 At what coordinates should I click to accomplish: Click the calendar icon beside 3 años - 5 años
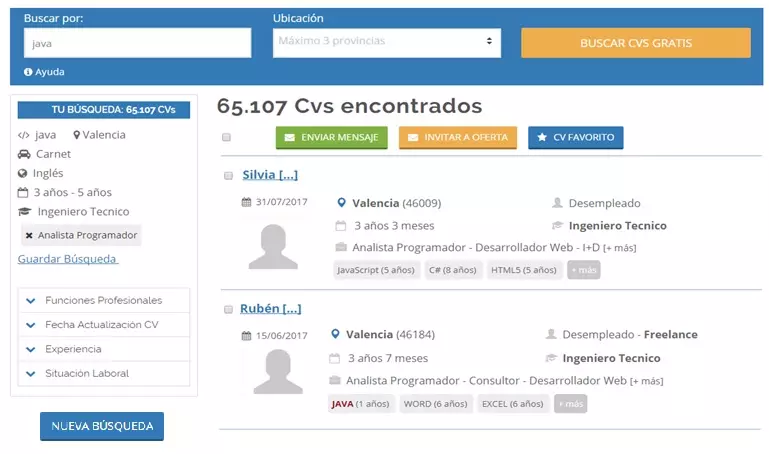23,192
